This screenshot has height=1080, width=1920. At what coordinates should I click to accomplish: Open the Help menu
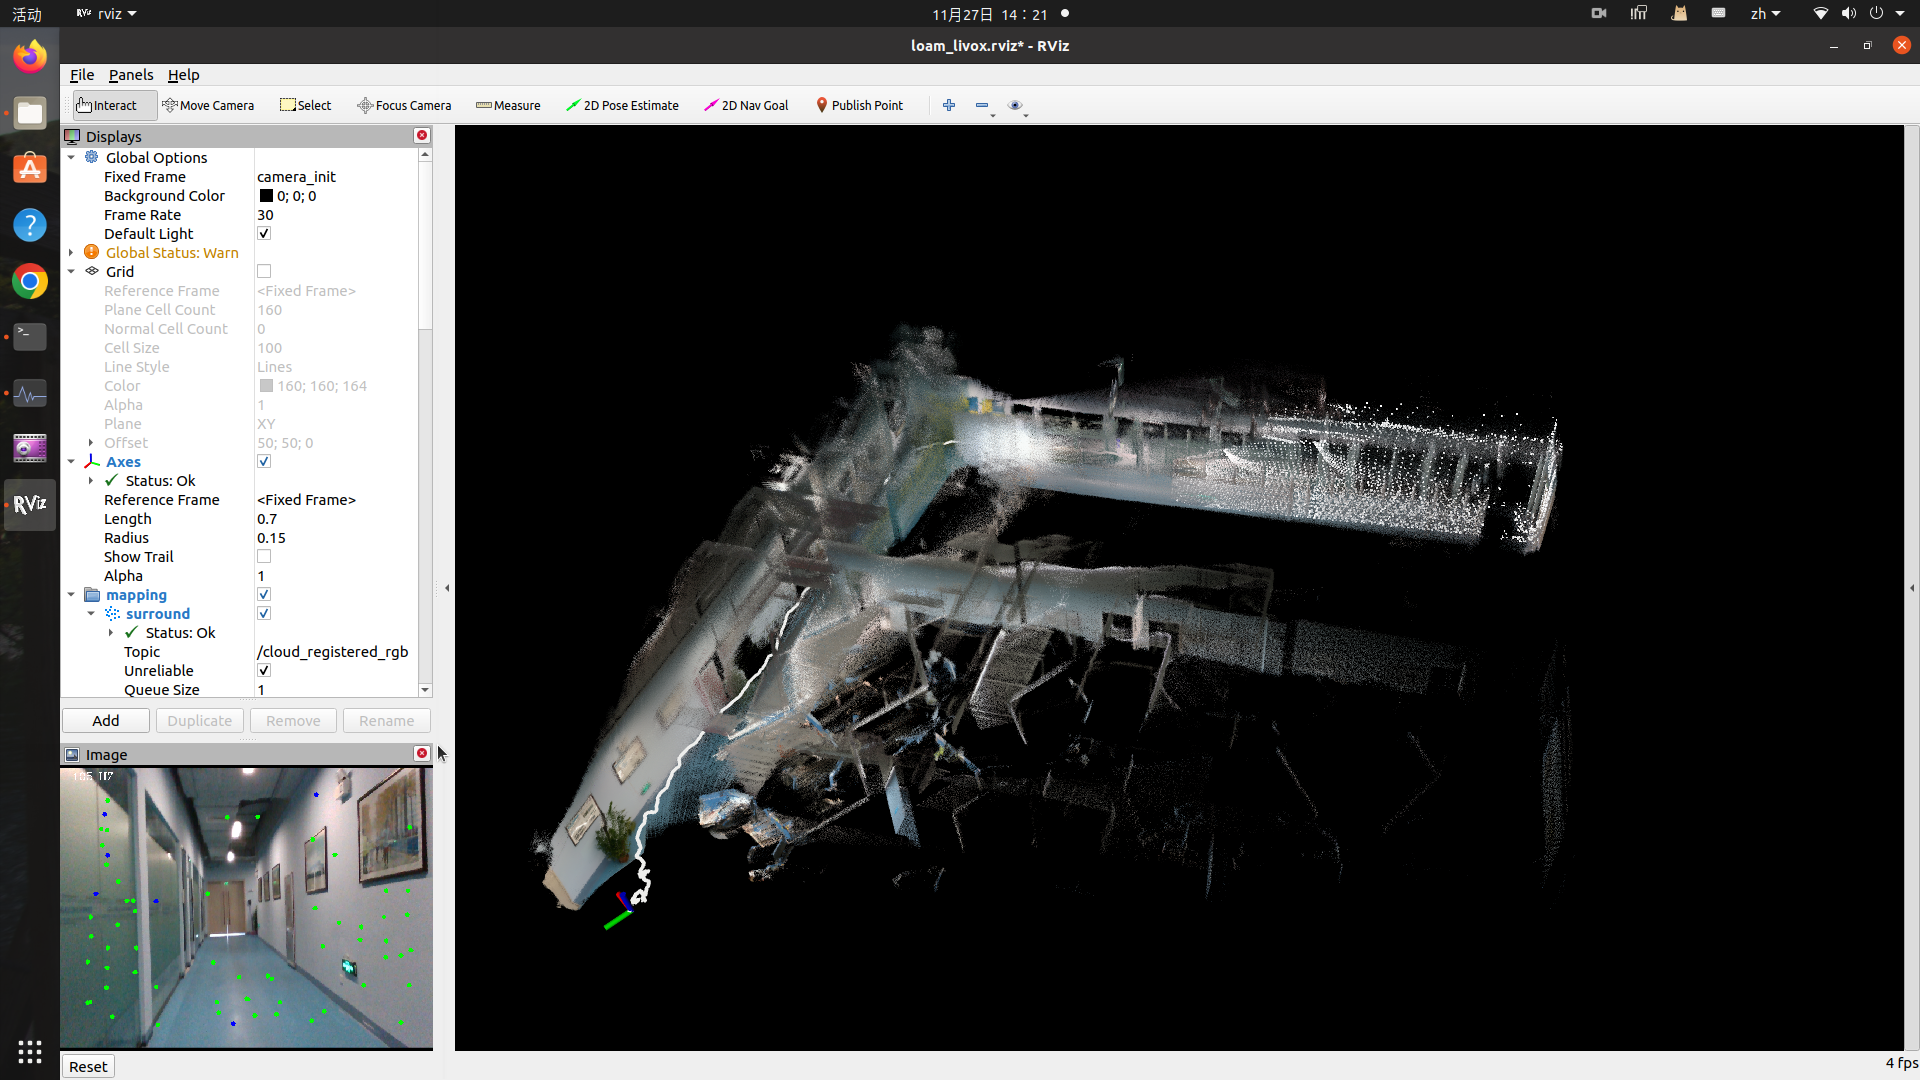pyautogui.click(x=183, y=75)
